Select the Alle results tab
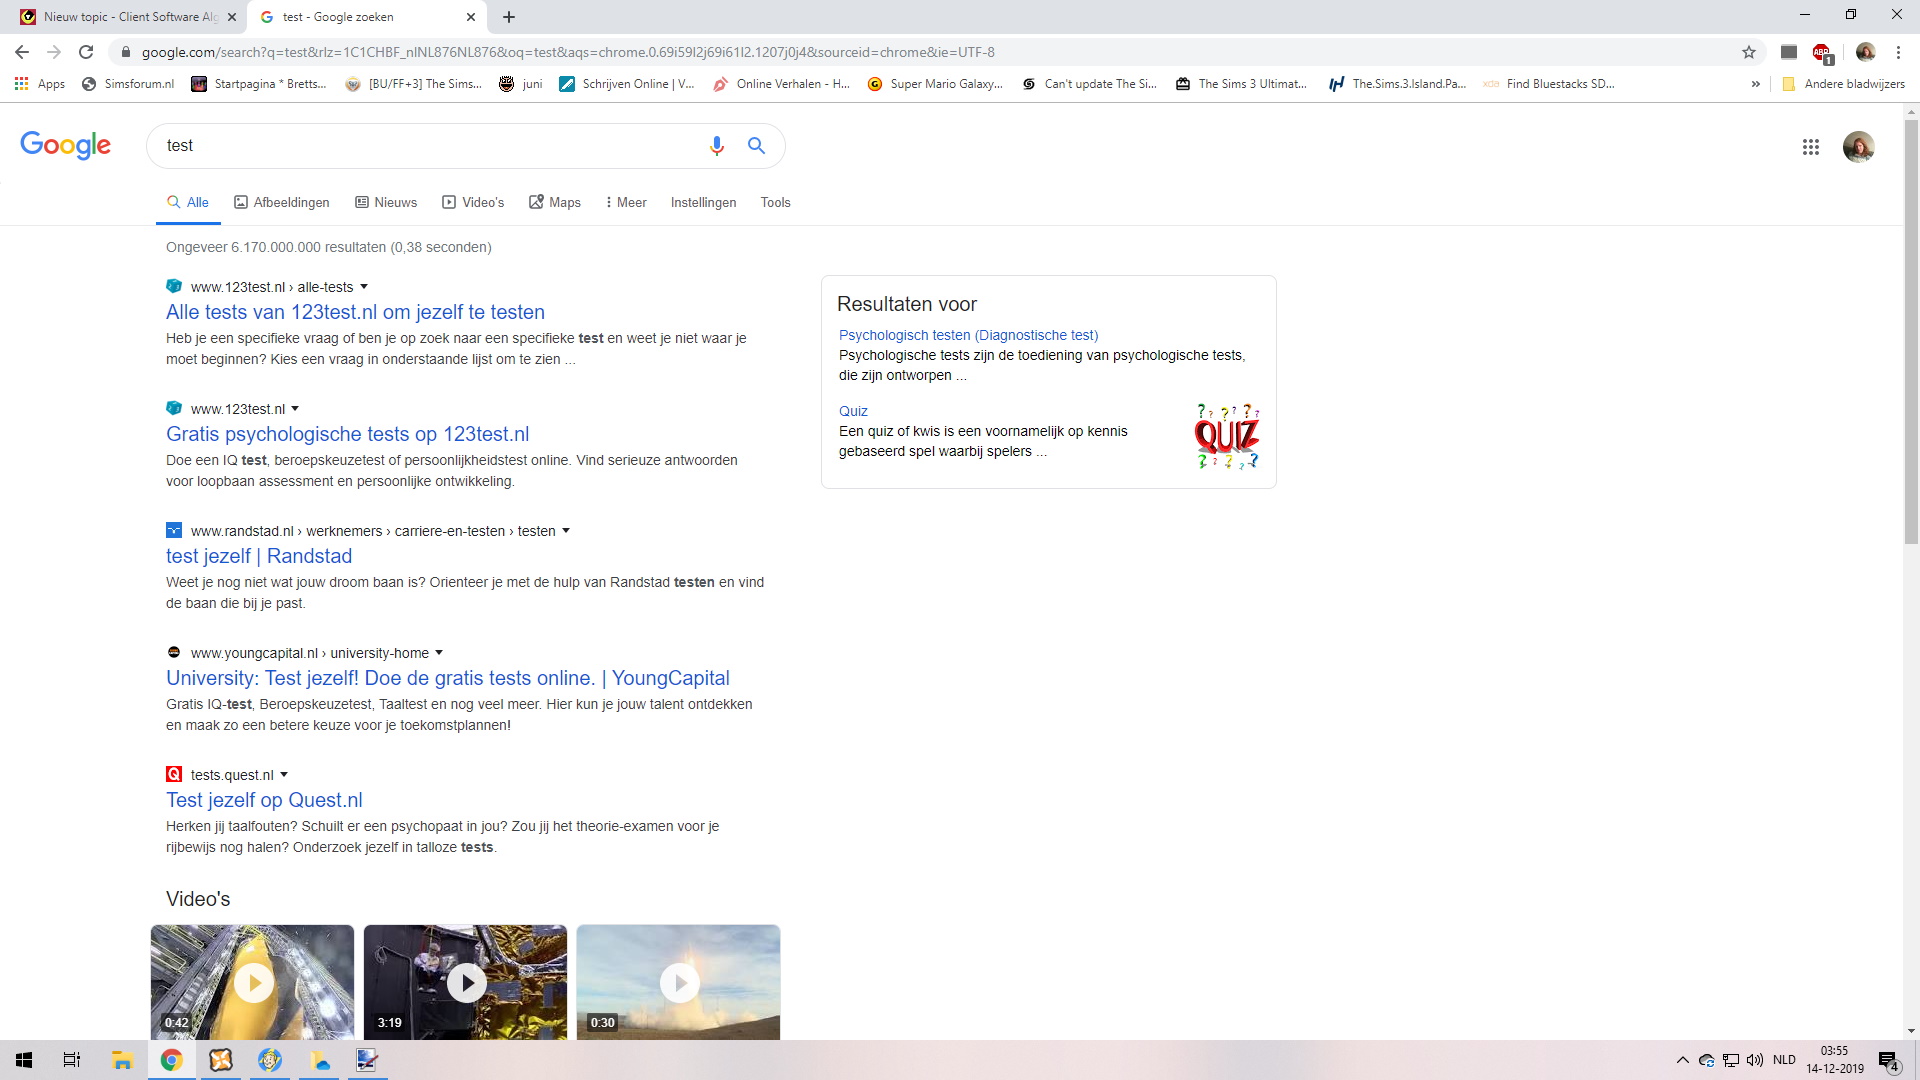 [x=188, y=202]
